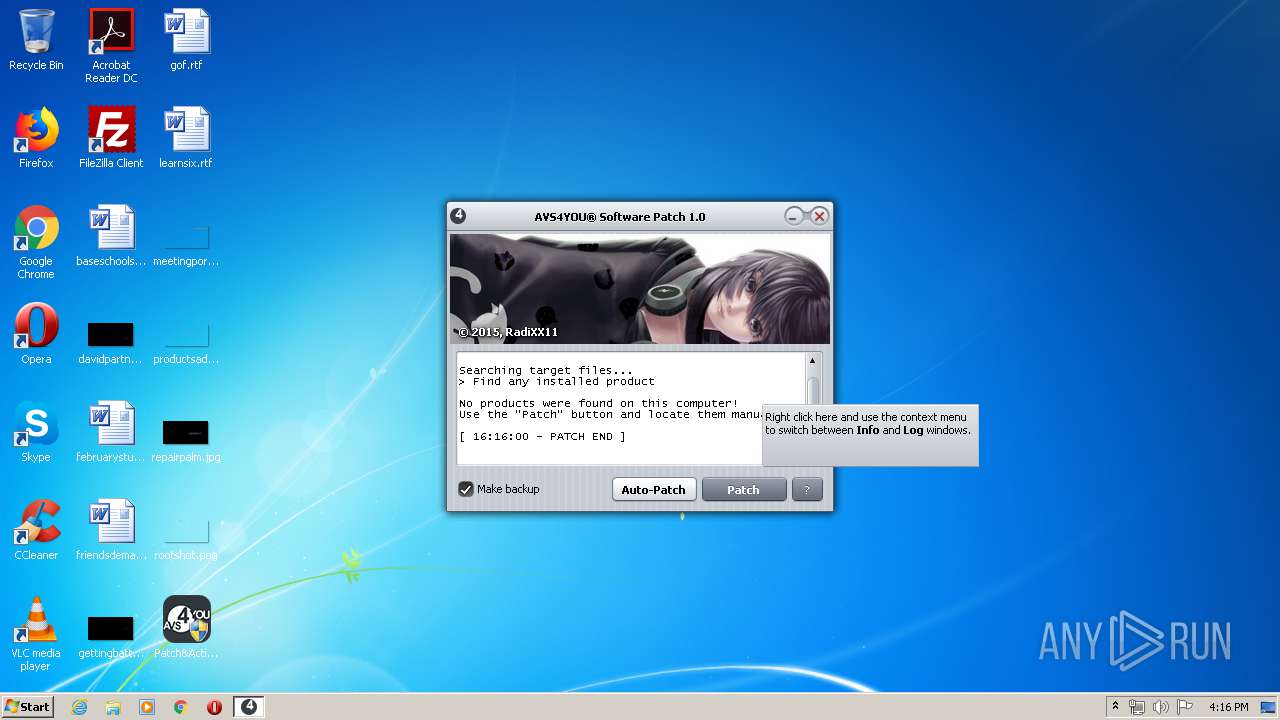
Task: Open Windows Media Player taskbar icon
Action: click(x=147, y=707)
